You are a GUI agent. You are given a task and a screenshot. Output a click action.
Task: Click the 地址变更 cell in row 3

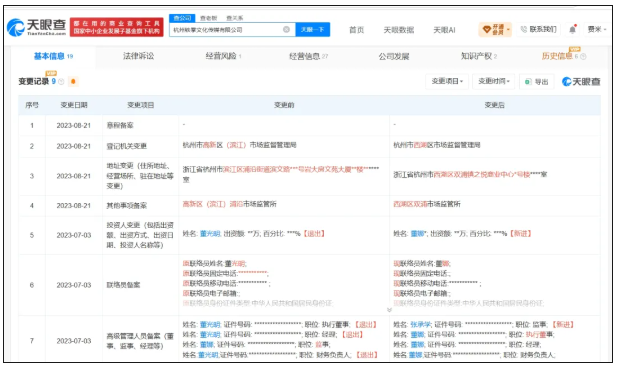click(140, 176)
